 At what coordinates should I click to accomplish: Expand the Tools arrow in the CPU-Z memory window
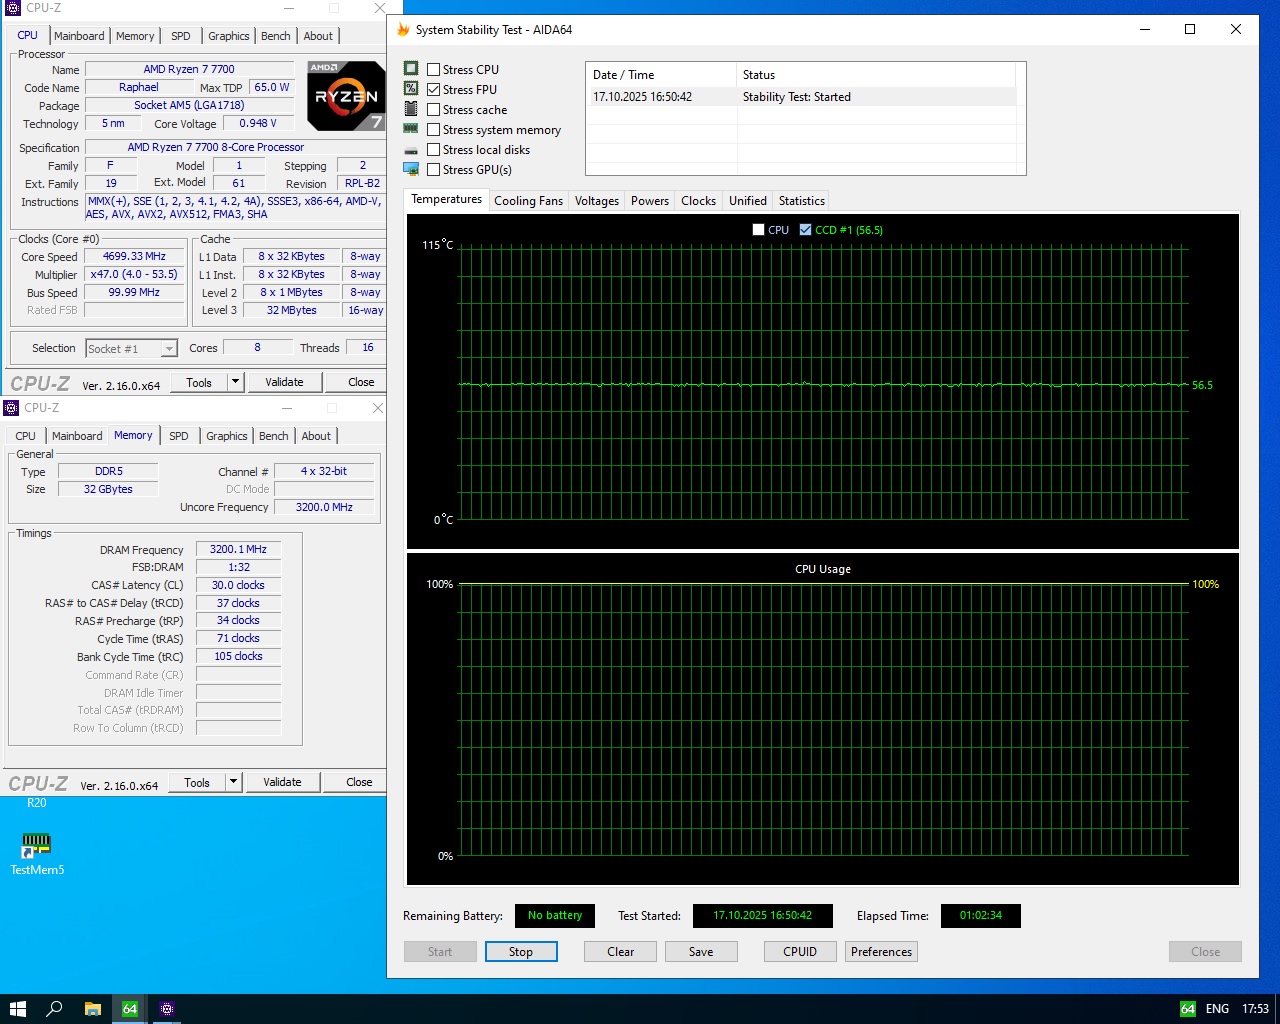(233, 782)
